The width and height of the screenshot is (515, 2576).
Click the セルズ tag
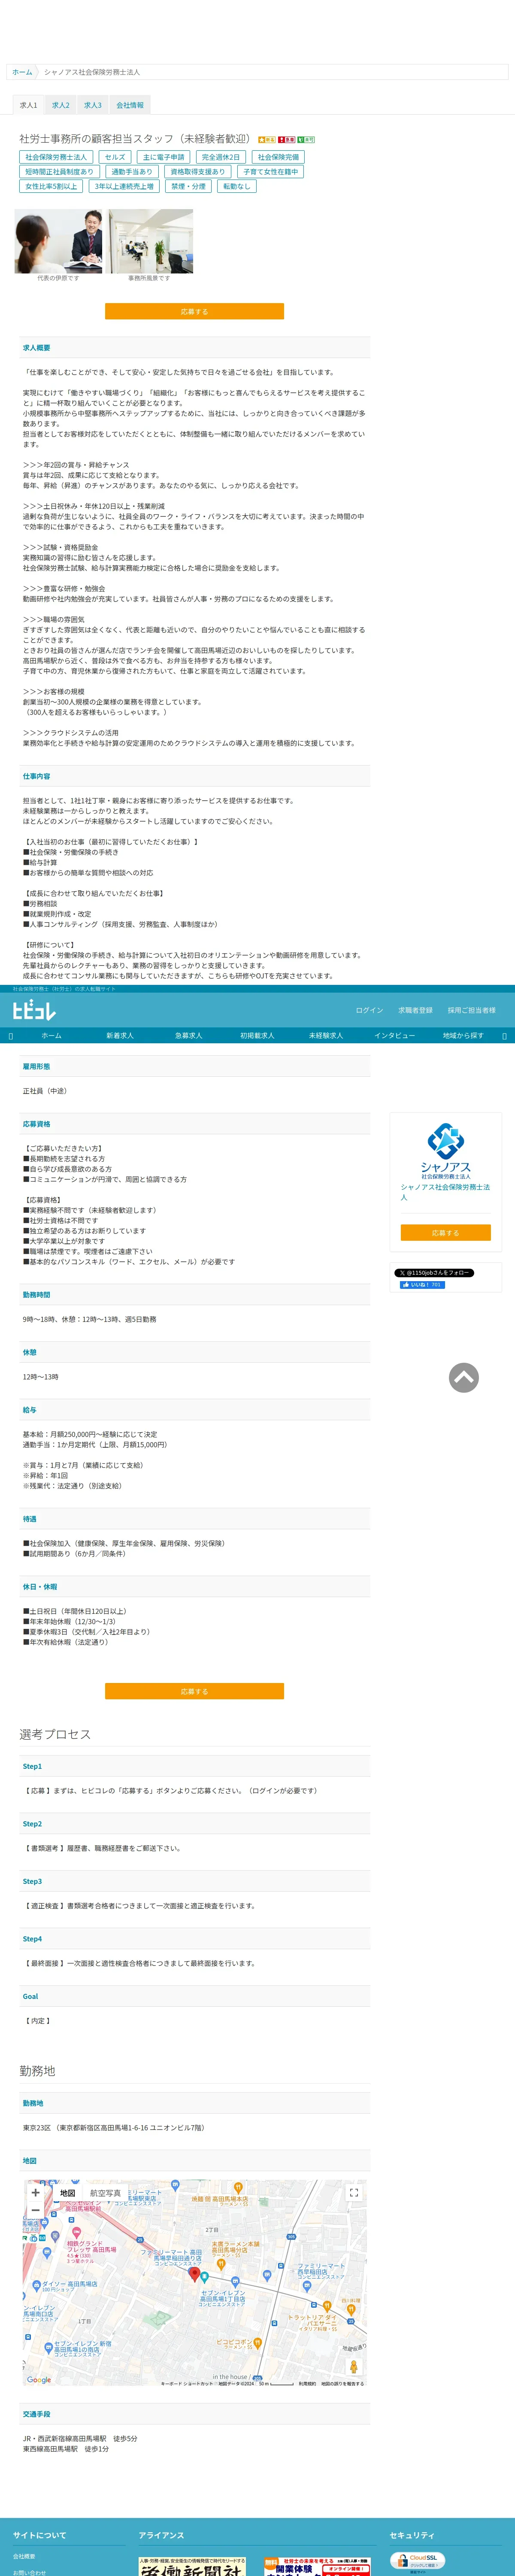click(x=115, y=157)
